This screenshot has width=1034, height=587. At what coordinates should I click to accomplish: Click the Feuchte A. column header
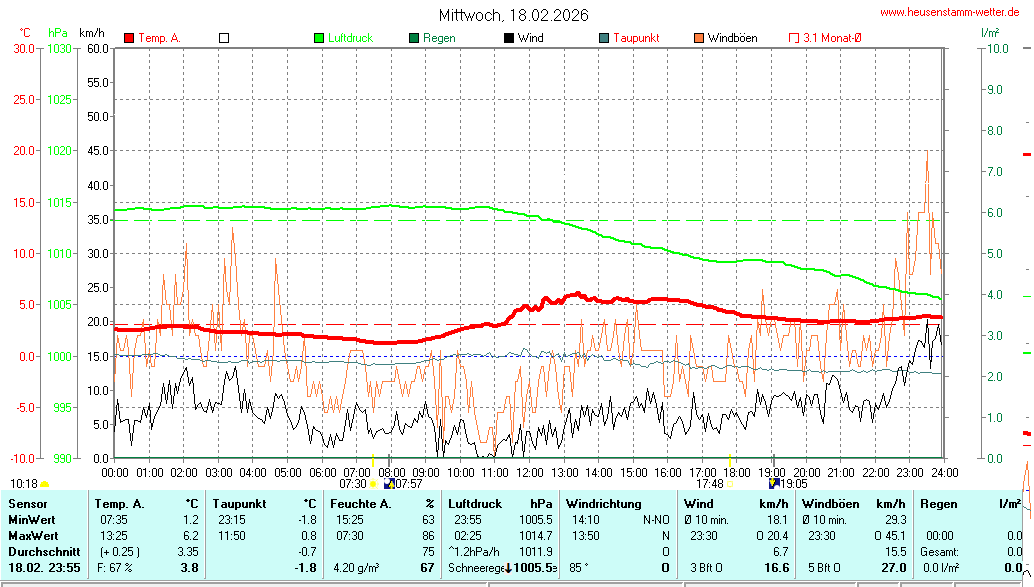tap(360, 503)
